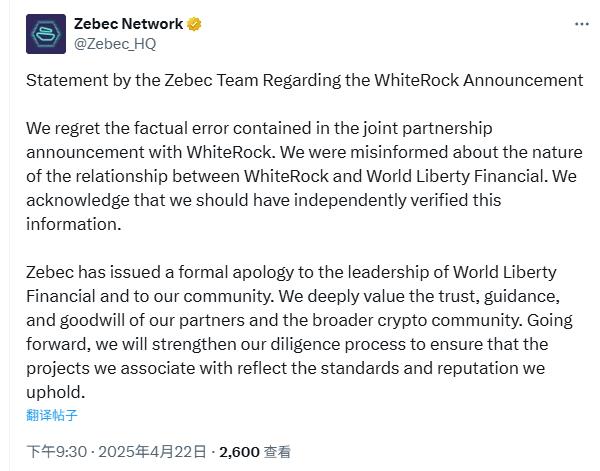Click the "We regret the factual error" line
Image resolution: width=600 pixels, height=471 pixels.
259,128
